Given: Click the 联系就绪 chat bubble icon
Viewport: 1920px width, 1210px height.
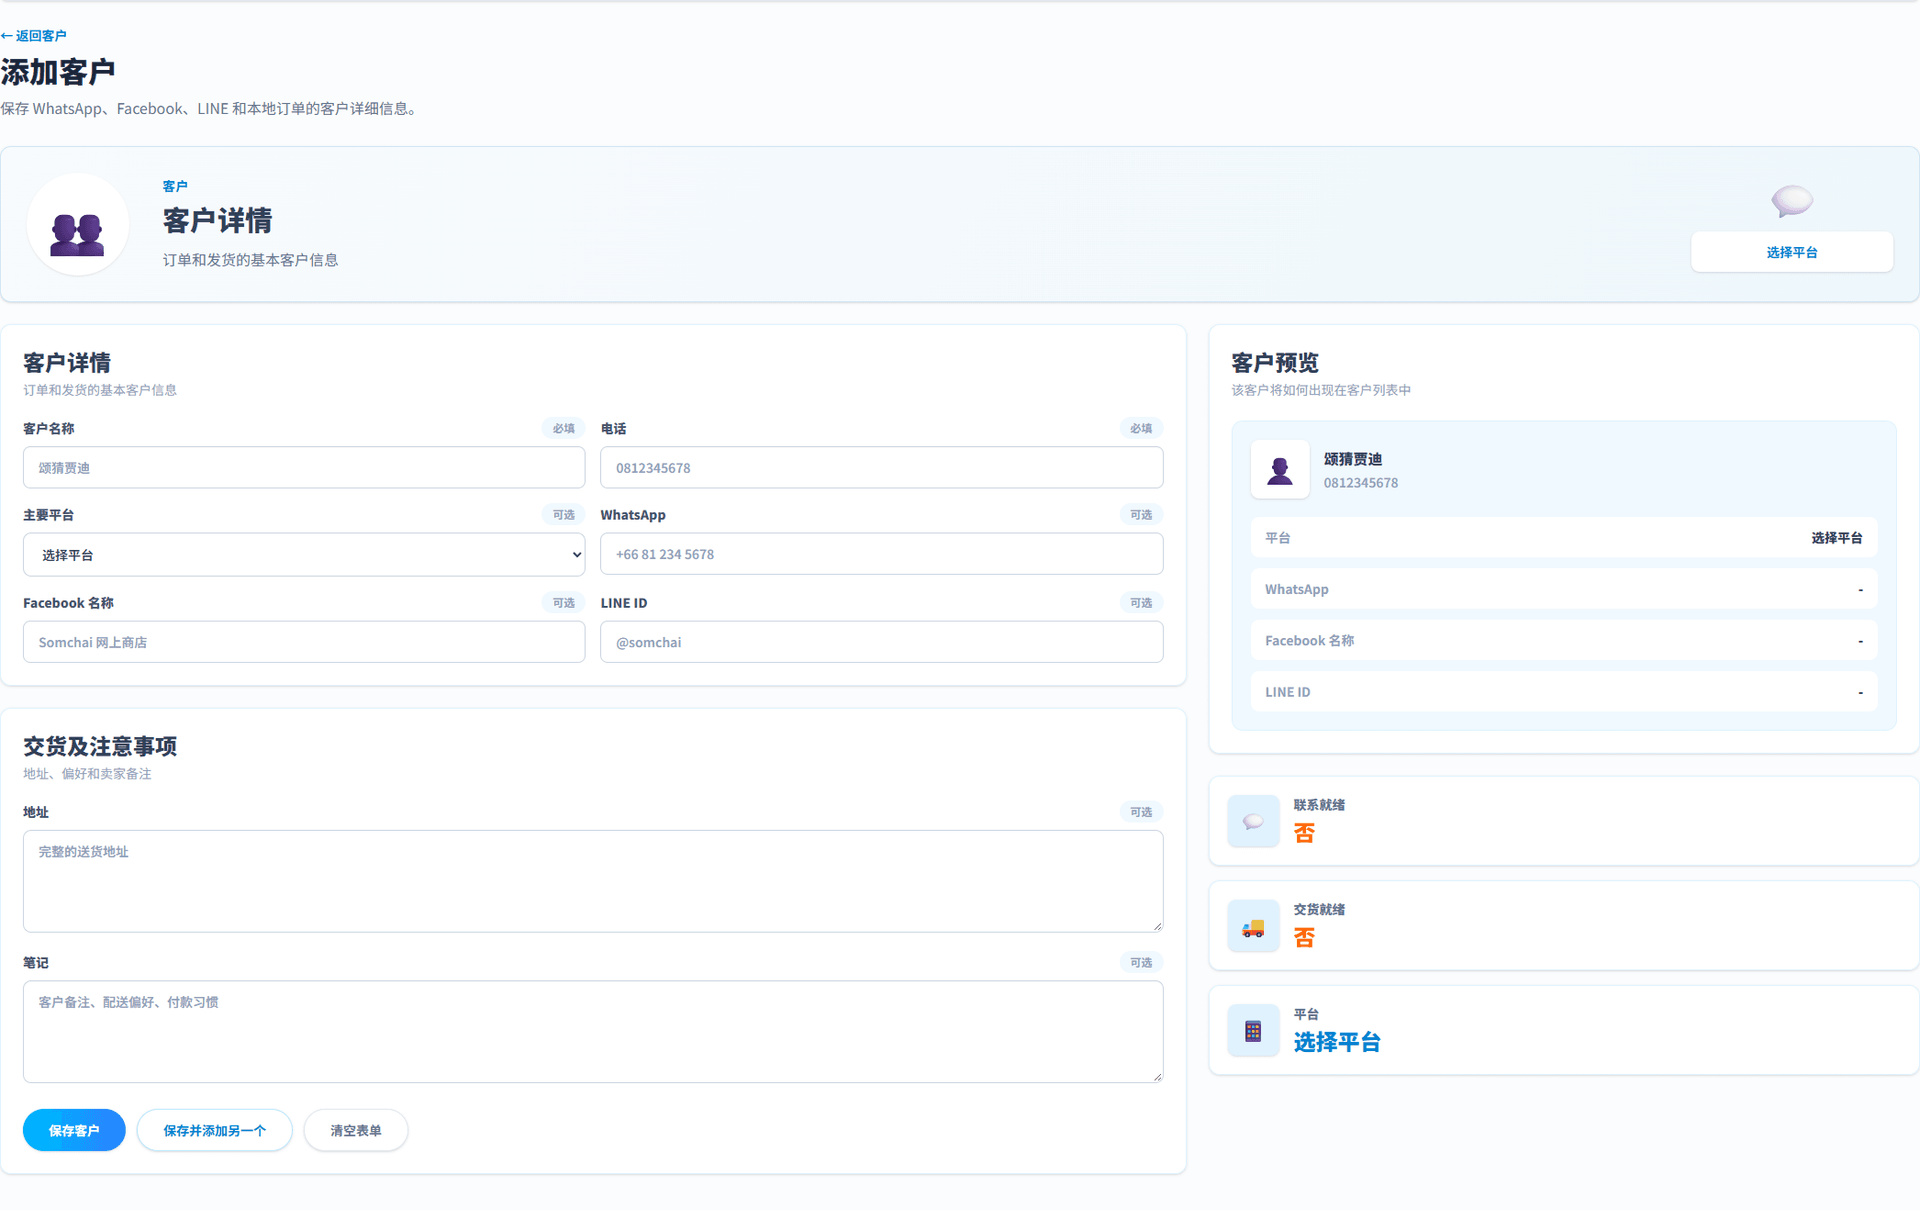Looking at the screenshot, I should point(1253,821).
